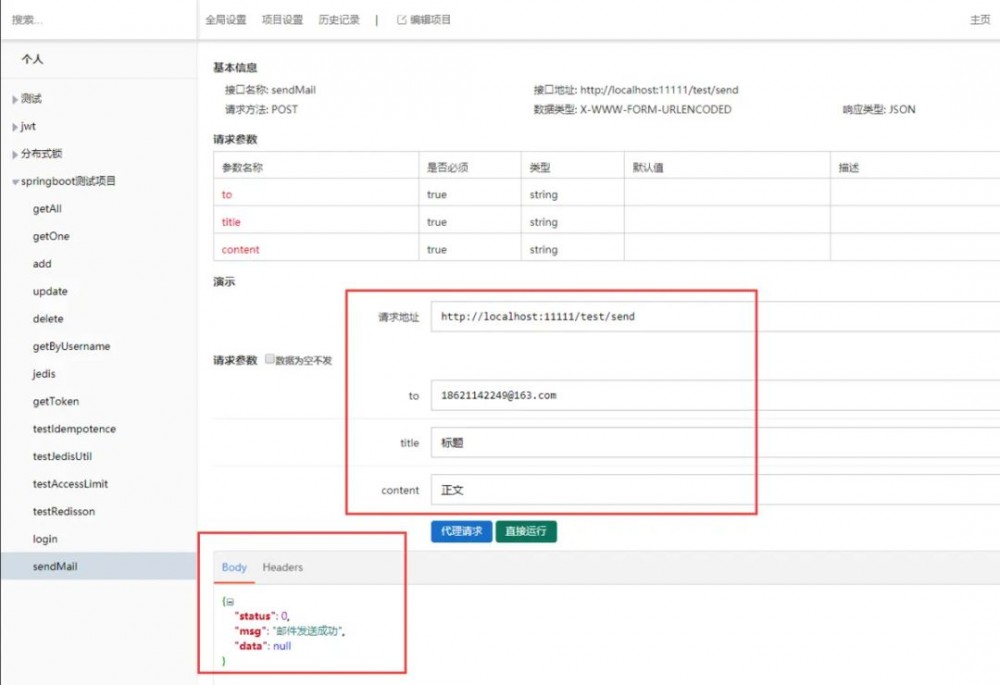Viewport: 1000px width, 685px height.
Task: Collapse the JSON response using the minus icon
Action: pos(228,601)
